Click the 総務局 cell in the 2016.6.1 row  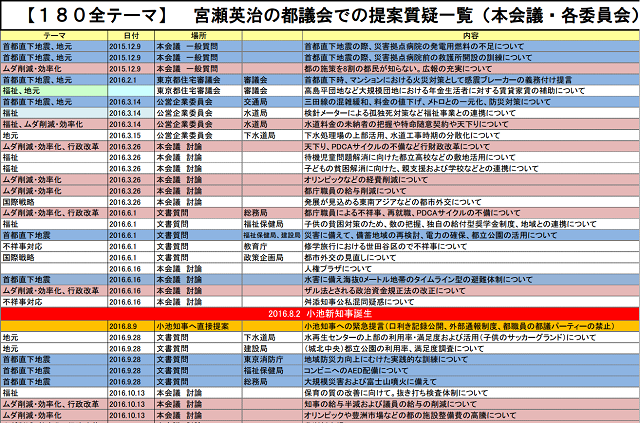(272, 213)
